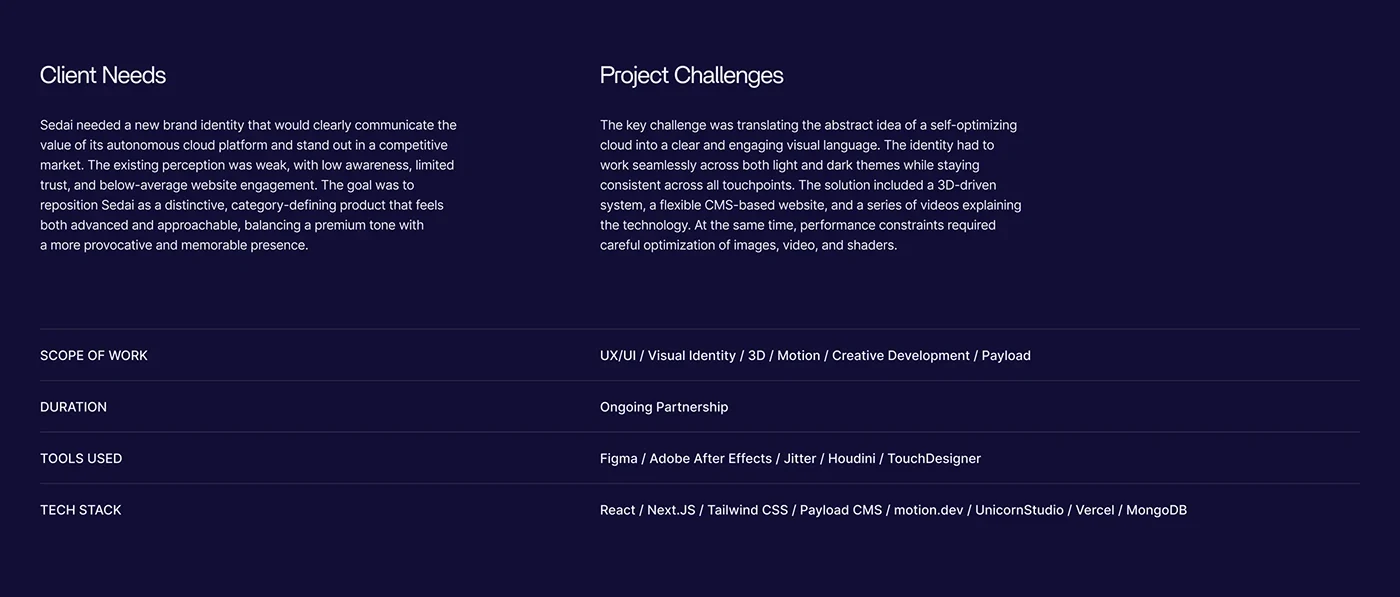1400x597 pixels.
Task: Click the TOOLS USED row label
Action: pos(81,458)
